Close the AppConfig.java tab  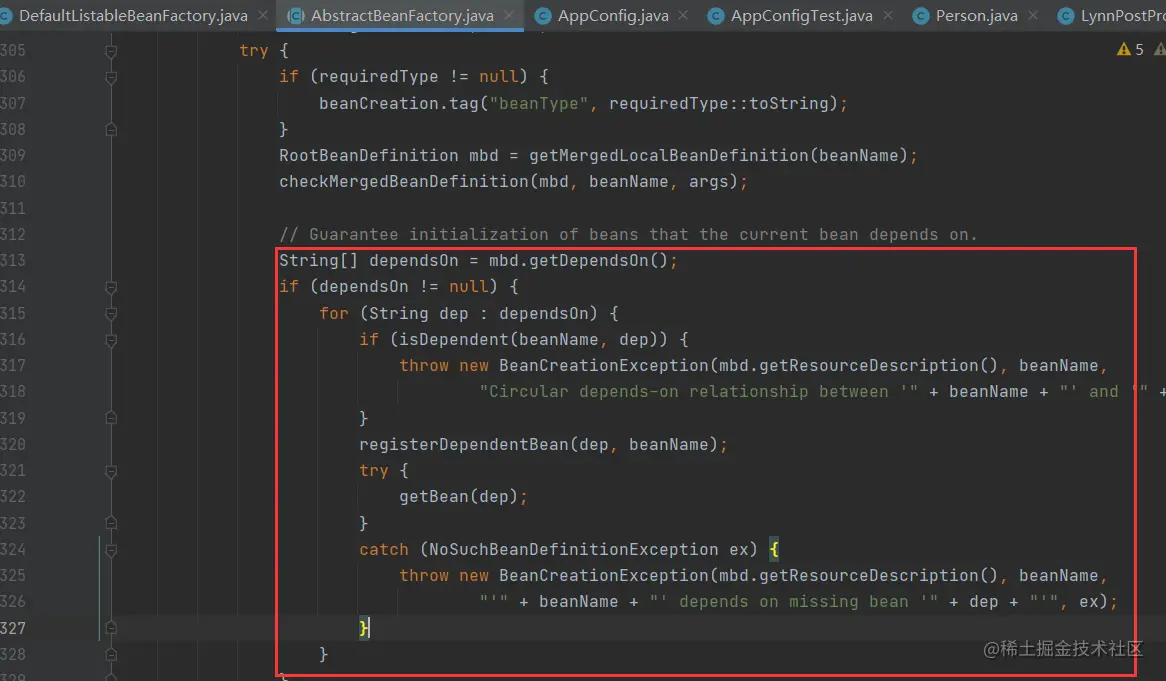pos(683,15)
